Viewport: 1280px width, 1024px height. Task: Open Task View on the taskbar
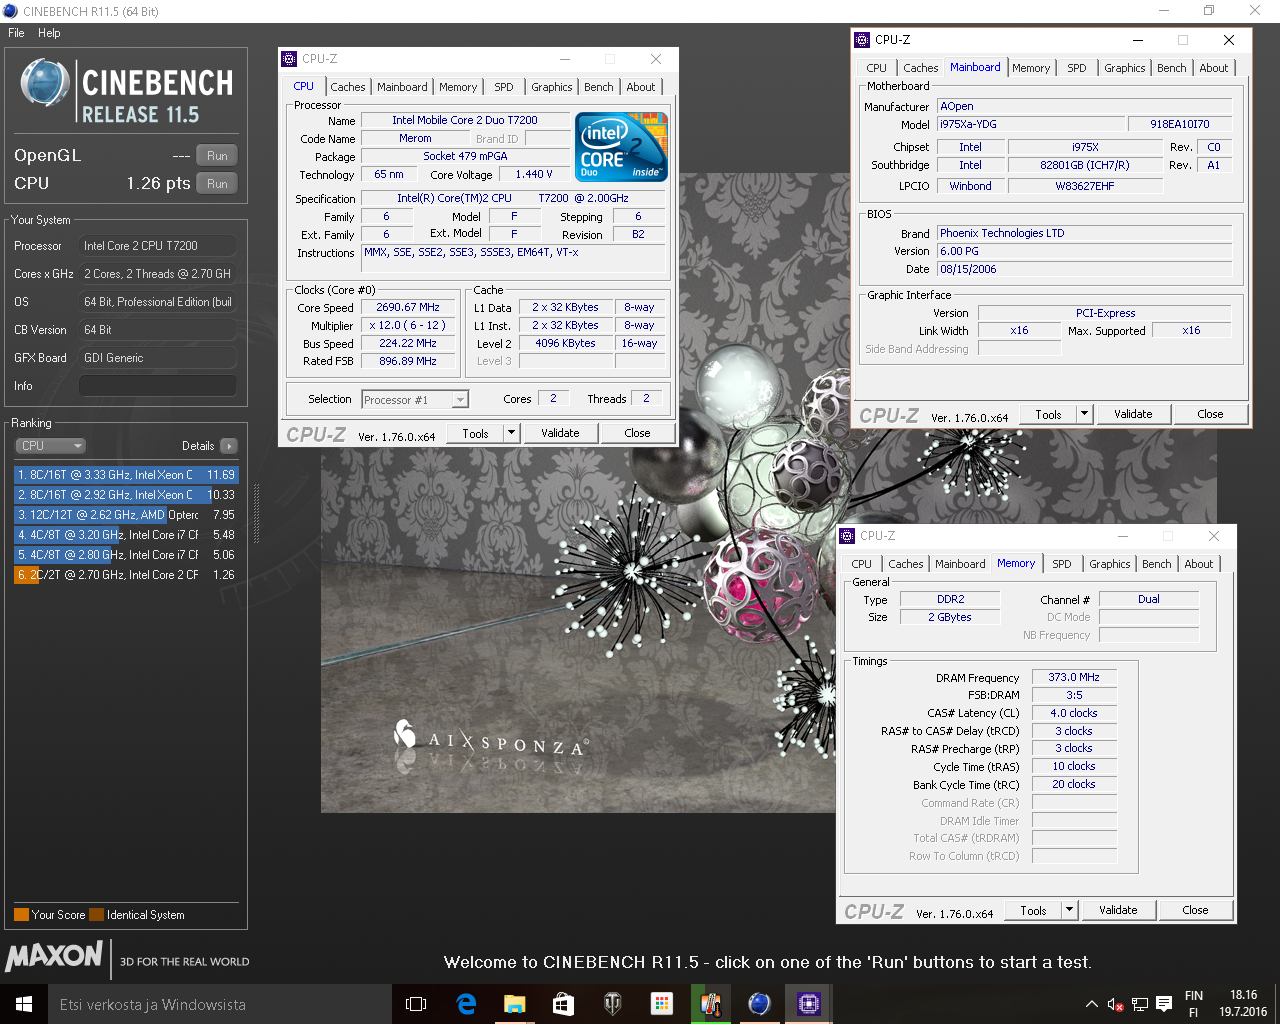click(x=416, y=1004)
